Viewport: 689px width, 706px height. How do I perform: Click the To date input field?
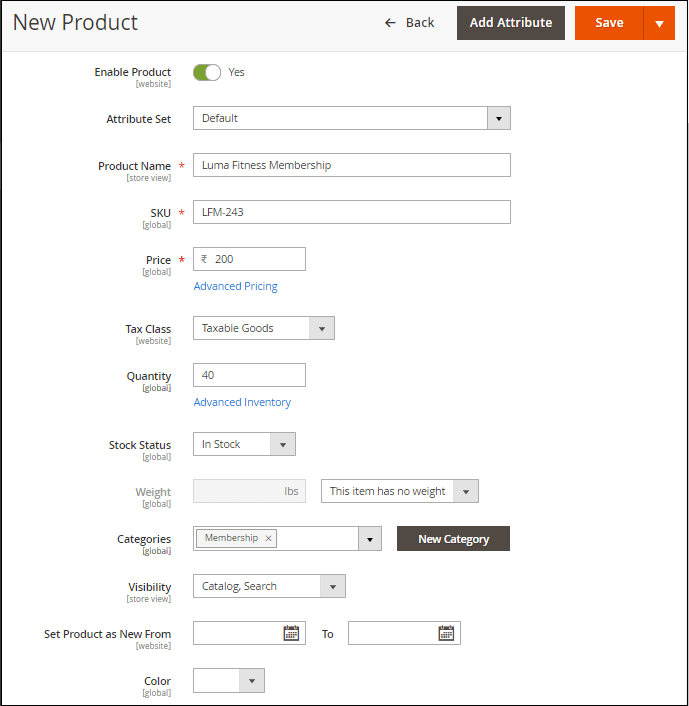[x=404, y=633]
